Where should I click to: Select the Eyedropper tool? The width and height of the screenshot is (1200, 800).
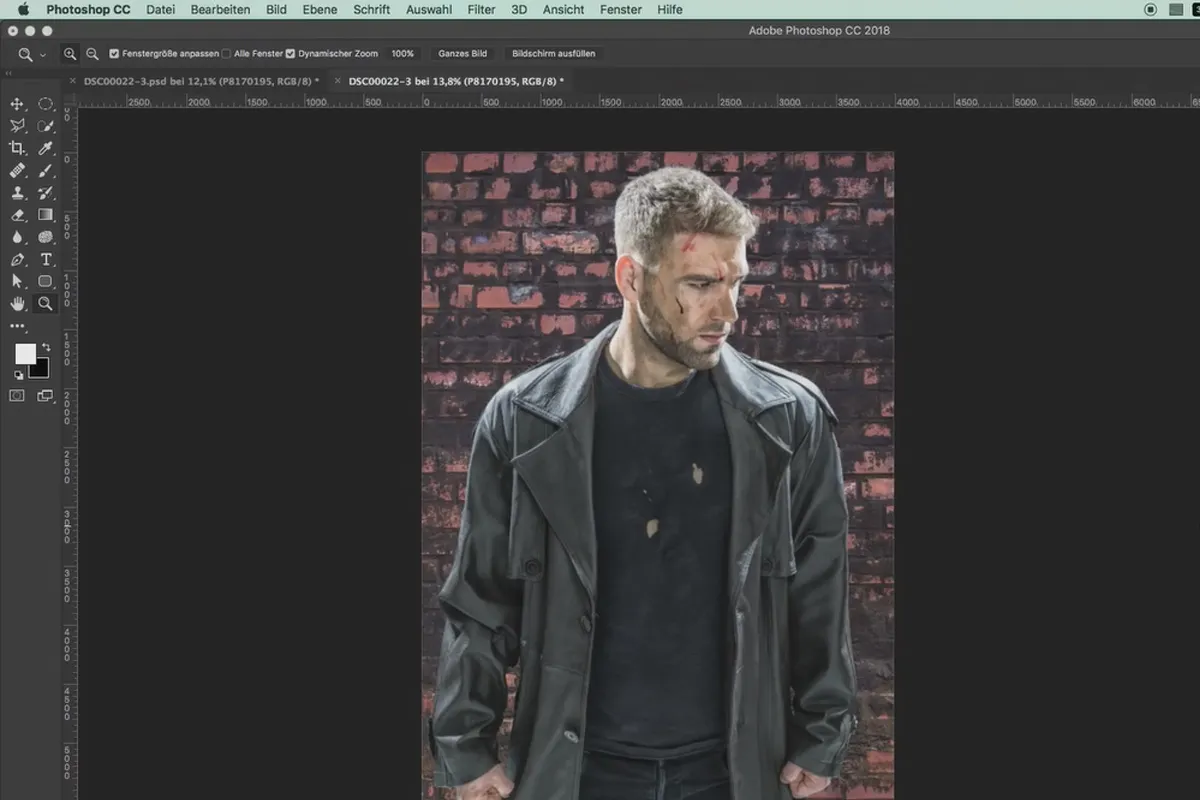click(46, 148)
